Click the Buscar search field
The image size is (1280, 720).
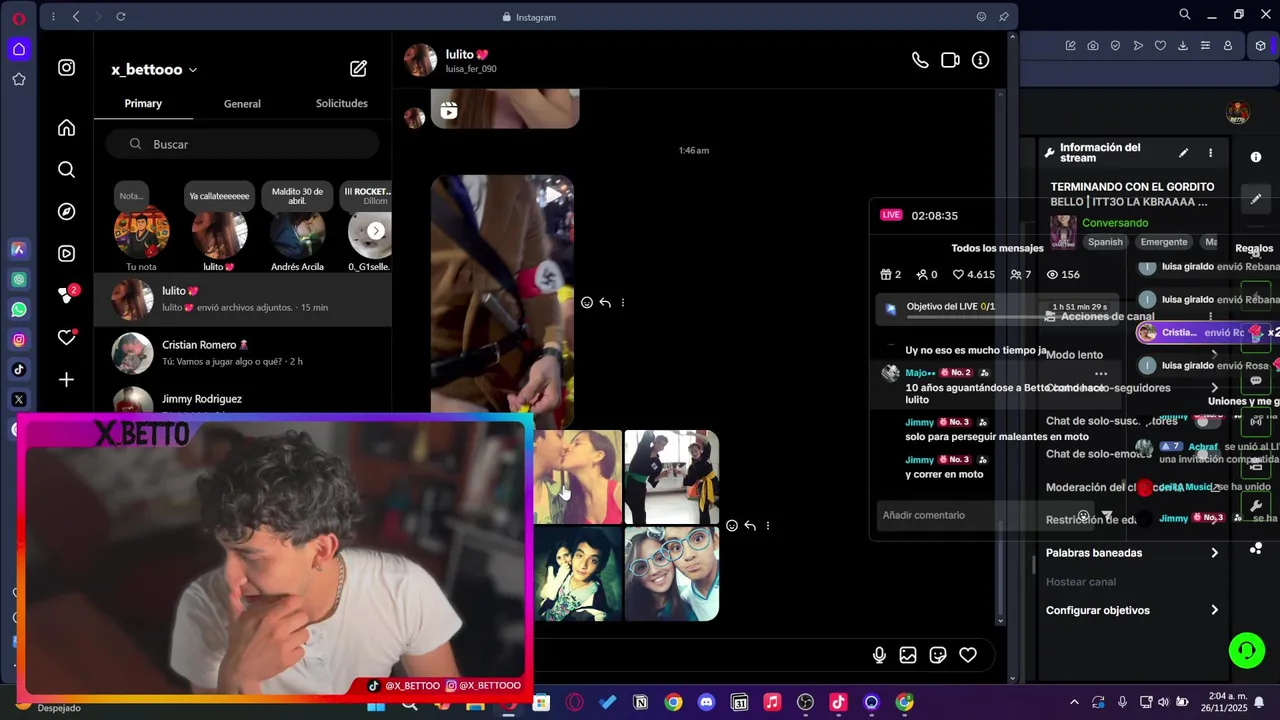point(242,144)
